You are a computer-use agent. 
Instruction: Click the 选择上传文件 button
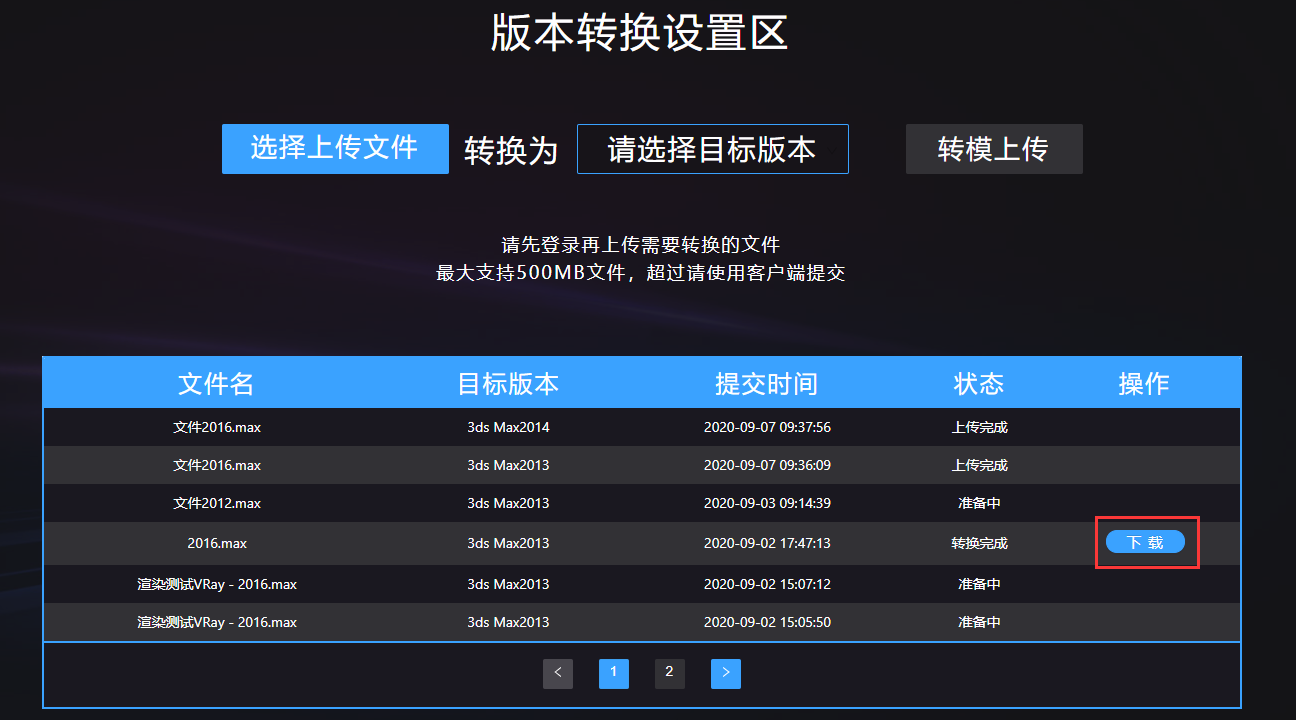(x=335, y=149)
